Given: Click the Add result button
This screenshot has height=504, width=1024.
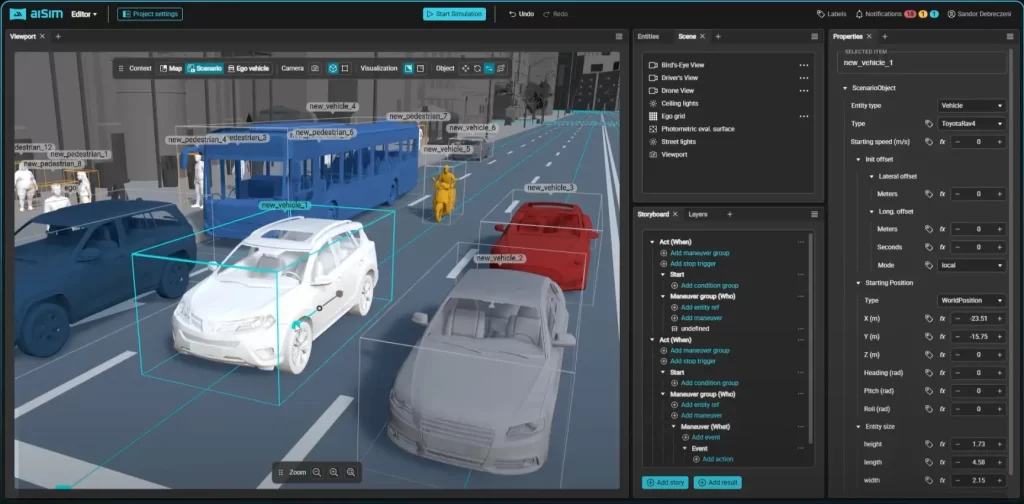Looking at the screenshot, I should (x=718, y=482).
